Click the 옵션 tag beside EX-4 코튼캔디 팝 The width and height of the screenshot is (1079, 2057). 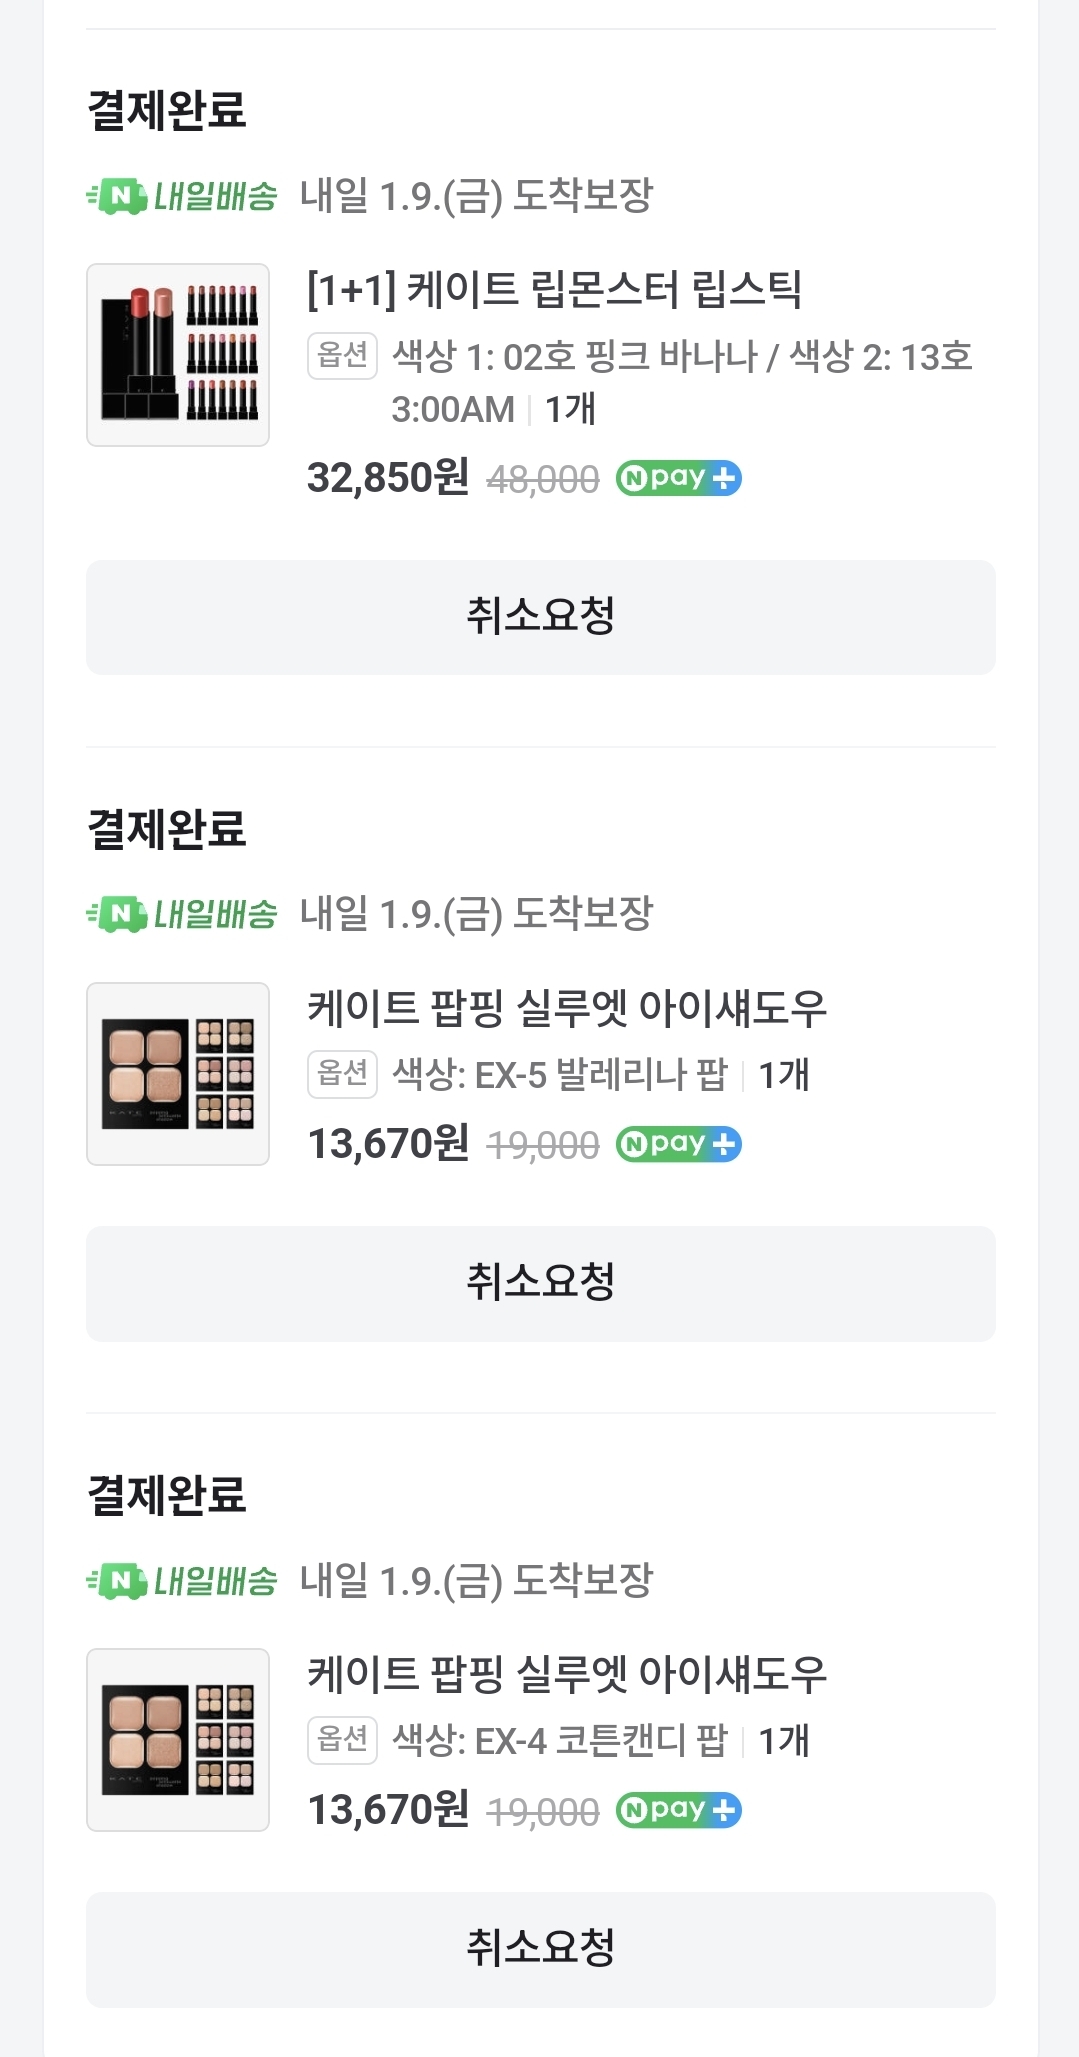(342, 1740)
